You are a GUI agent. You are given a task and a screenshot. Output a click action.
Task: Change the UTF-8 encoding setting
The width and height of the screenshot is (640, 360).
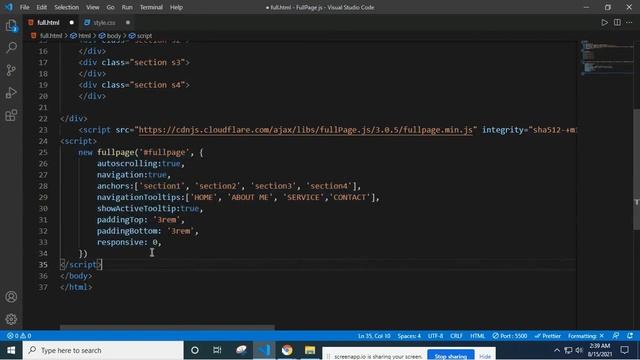[436, 336]
